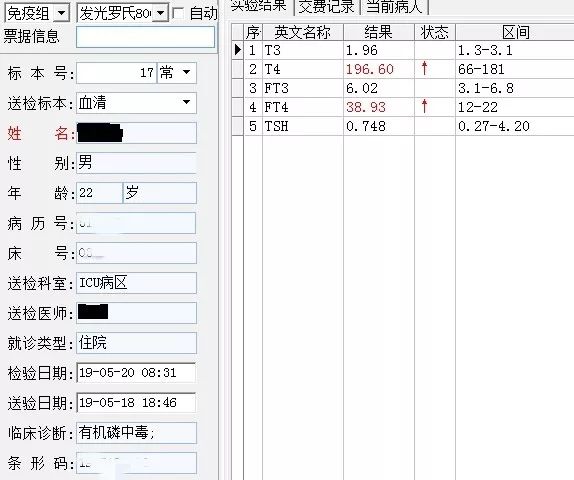This screenshot has width=574, height=480.
Task: Open the 实验结果 tab
Action: (258, 6)
